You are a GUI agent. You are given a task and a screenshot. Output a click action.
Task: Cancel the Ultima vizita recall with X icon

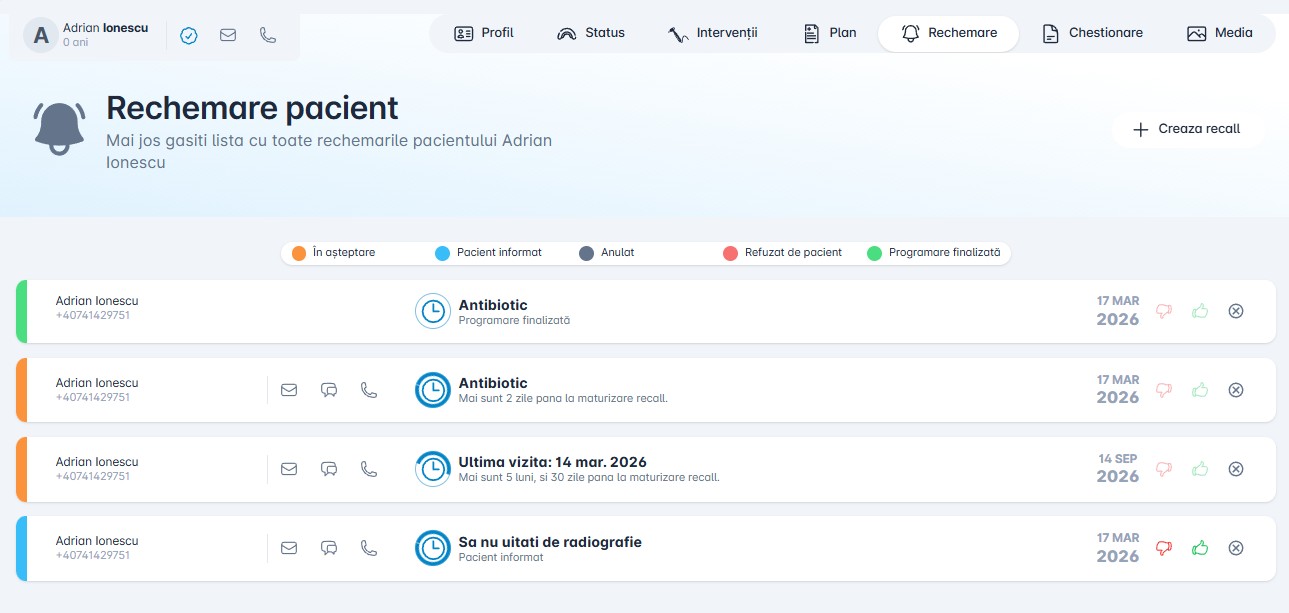tap(1236, 469)
